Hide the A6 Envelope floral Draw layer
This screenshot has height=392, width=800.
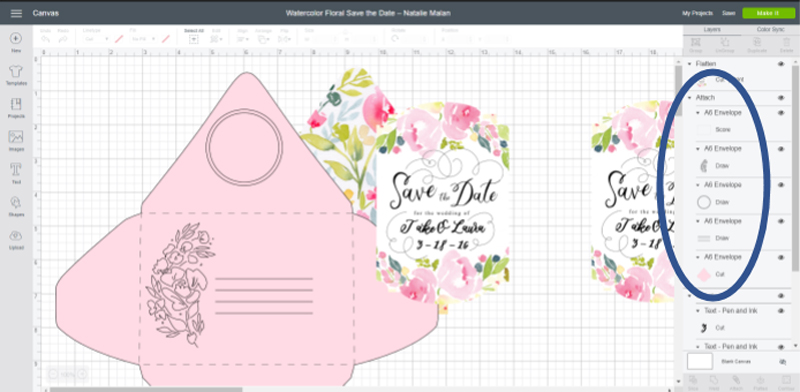(781, 149)
